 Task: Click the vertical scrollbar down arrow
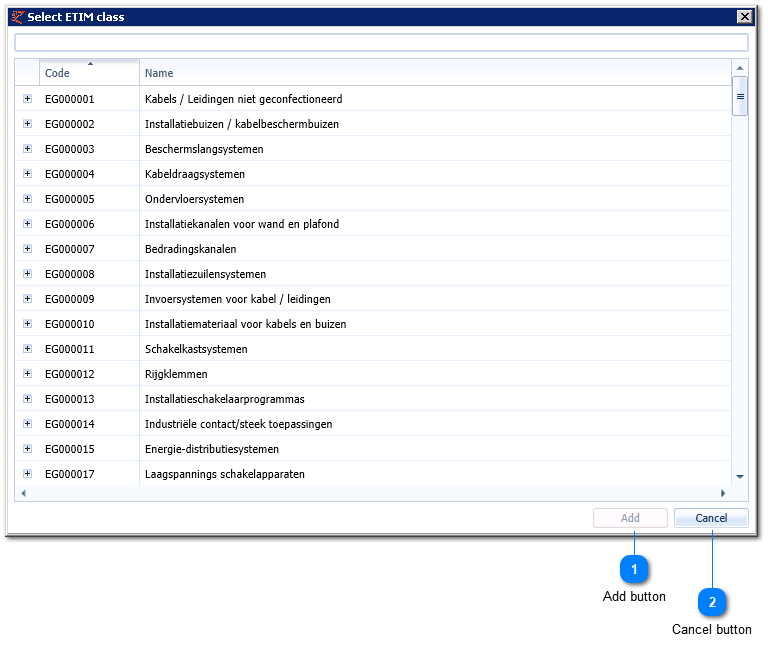click(x=740, y=476)
